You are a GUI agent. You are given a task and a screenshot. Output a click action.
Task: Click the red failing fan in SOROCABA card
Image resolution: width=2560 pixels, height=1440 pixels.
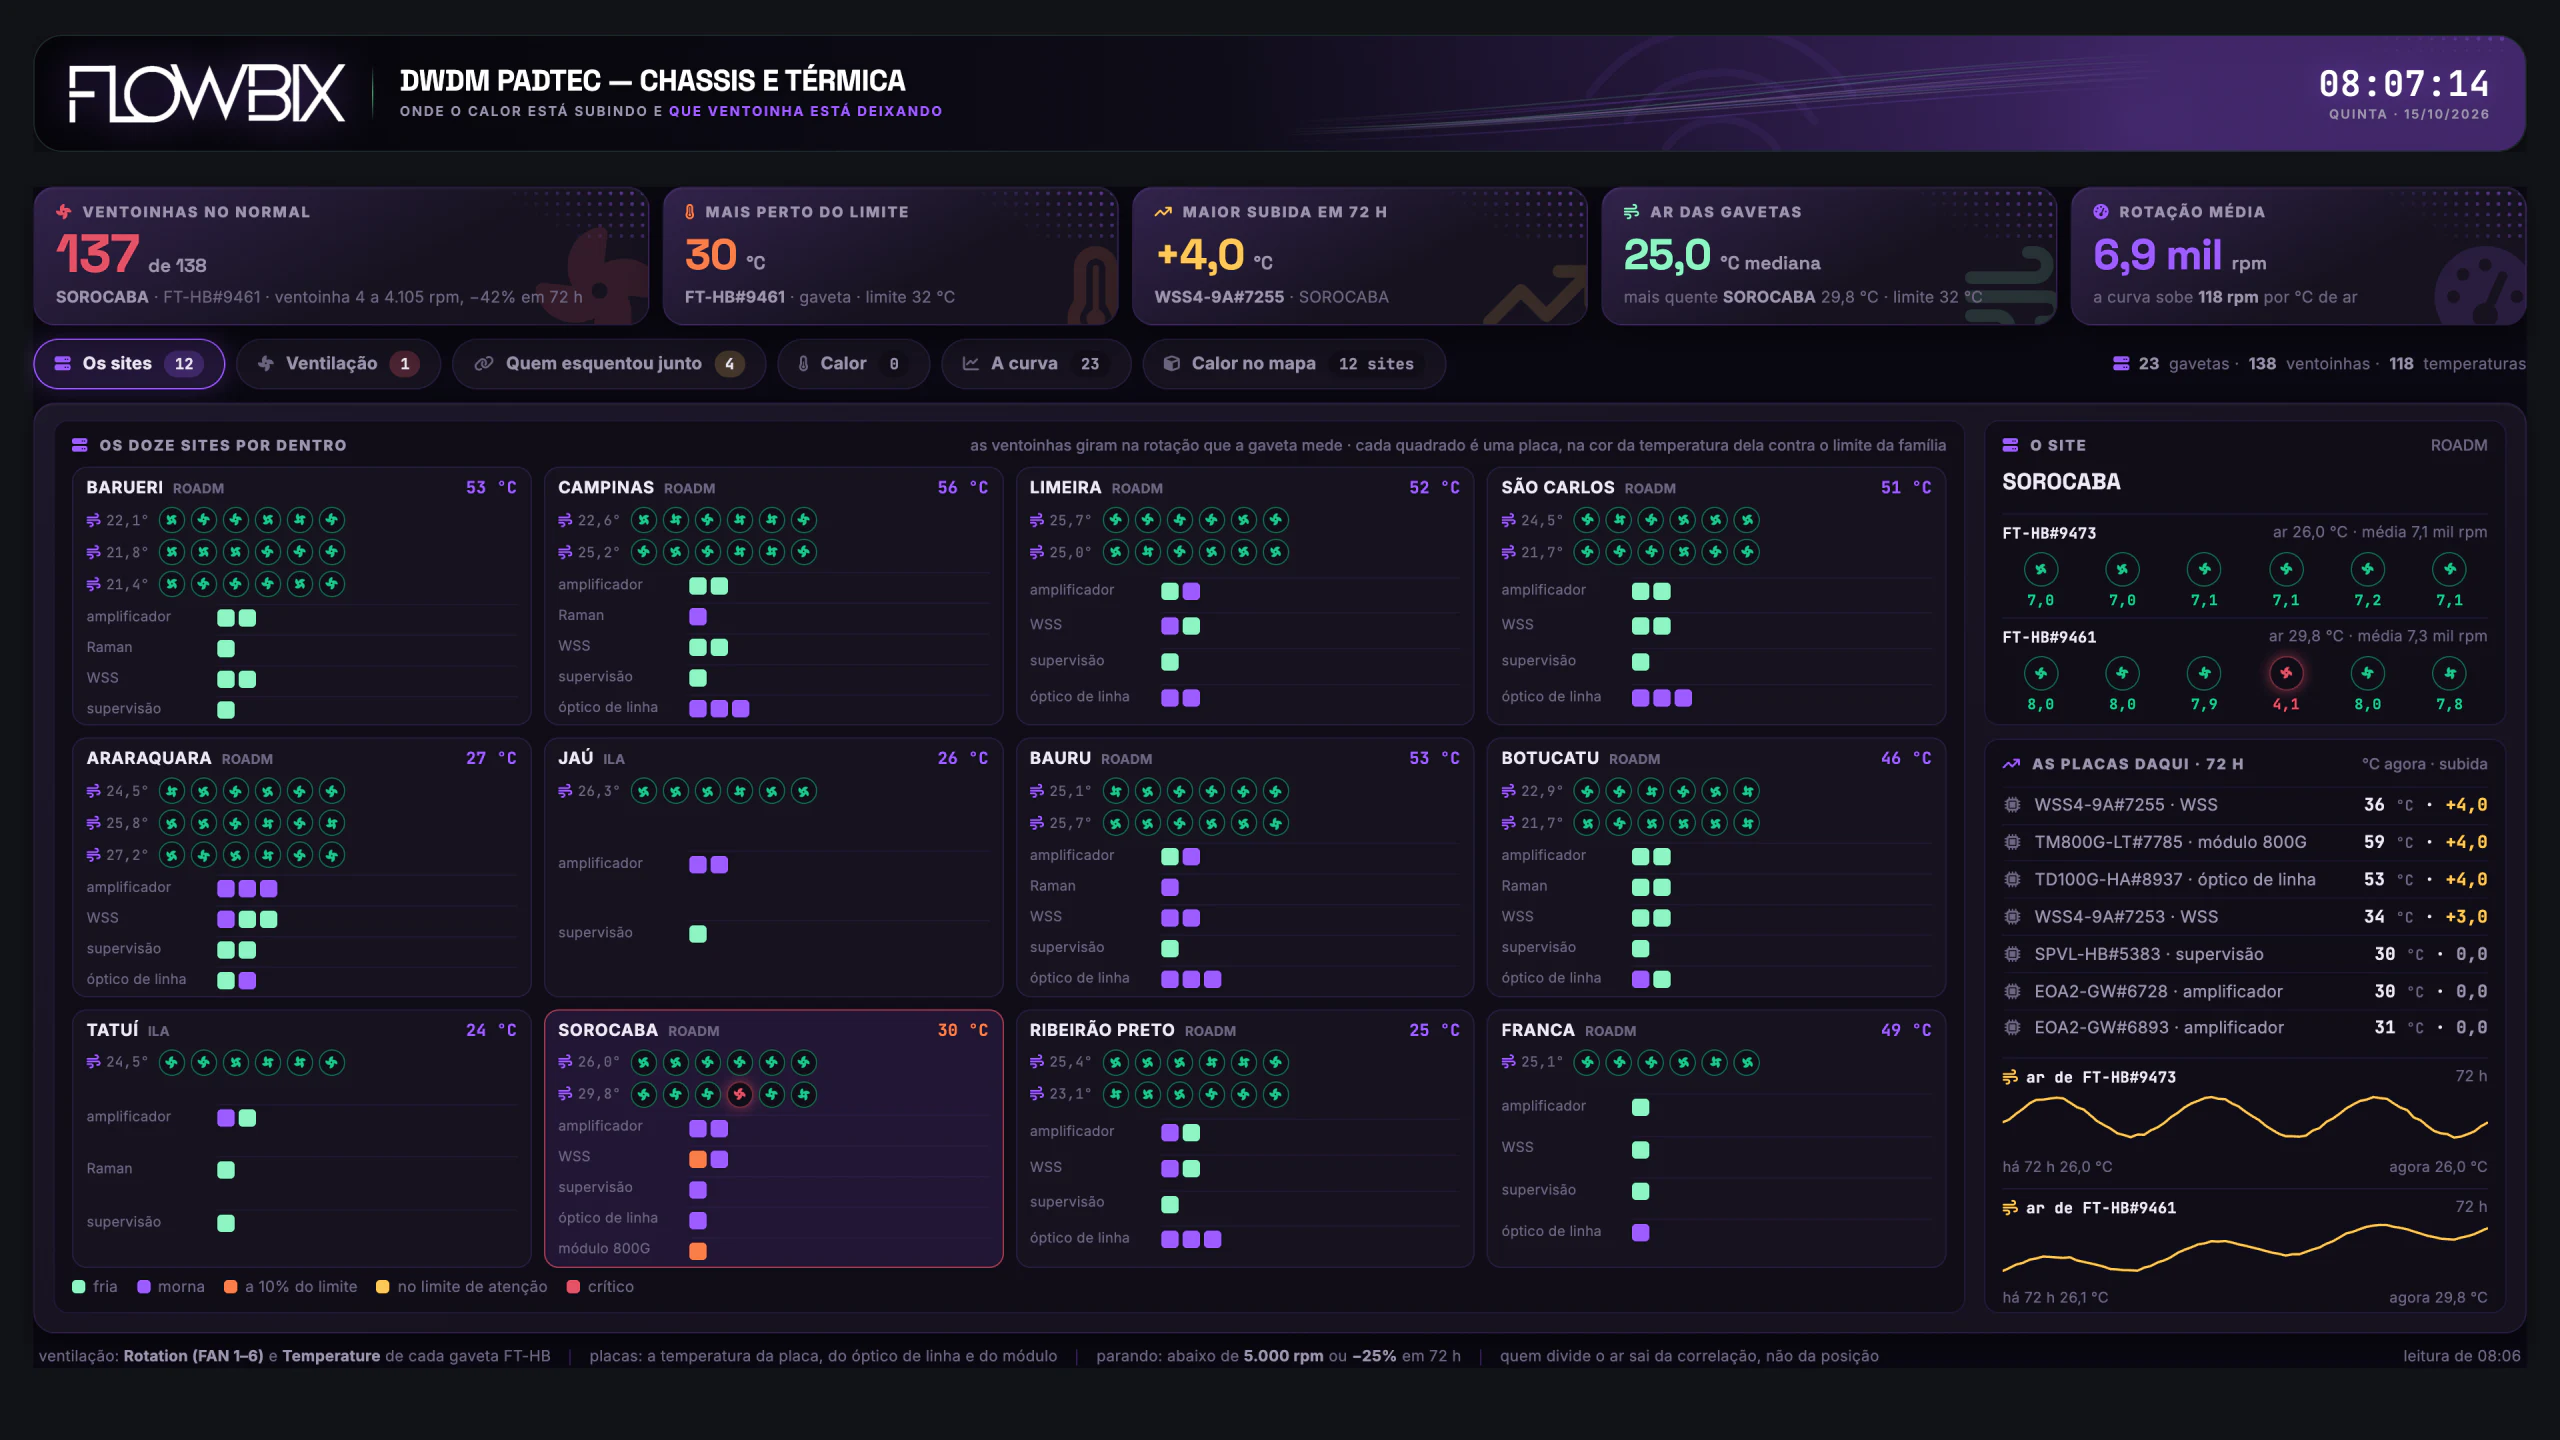click(x=739, y=1094)
